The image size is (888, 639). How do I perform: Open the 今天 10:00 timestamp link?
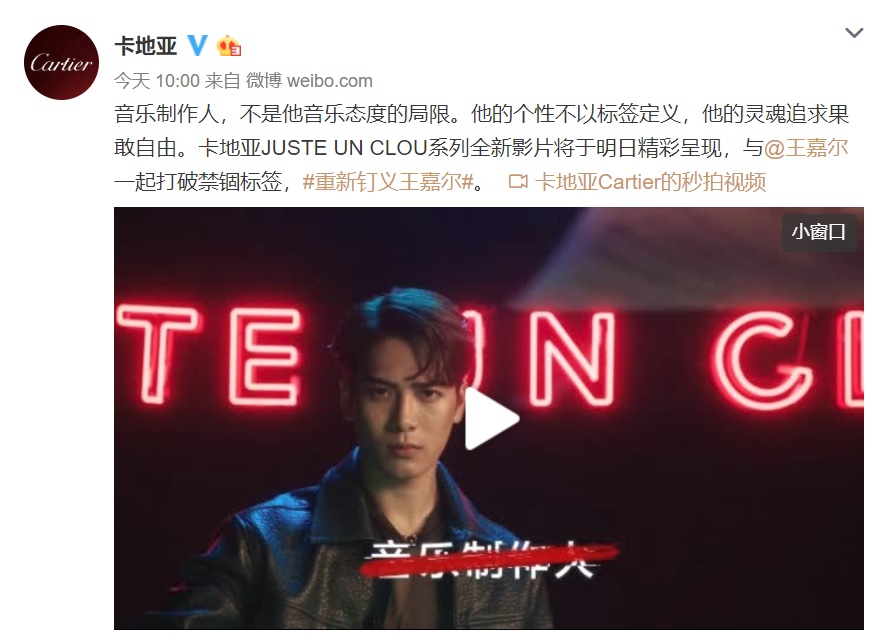click(x=157, y=81)
